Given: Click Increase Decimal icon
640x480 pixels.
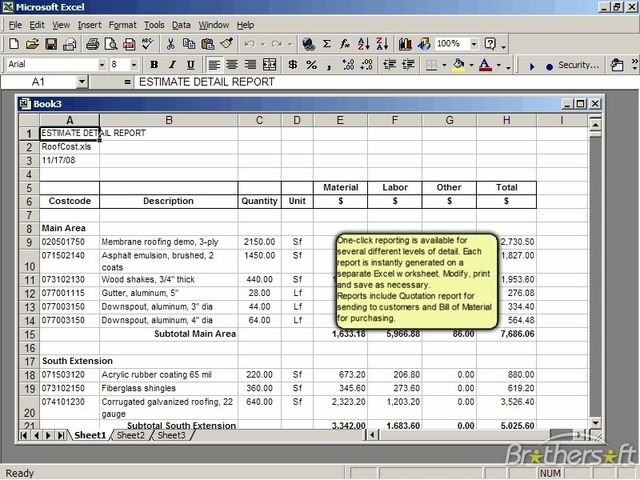Looking at the screenshot, I should tap(348, 64).
